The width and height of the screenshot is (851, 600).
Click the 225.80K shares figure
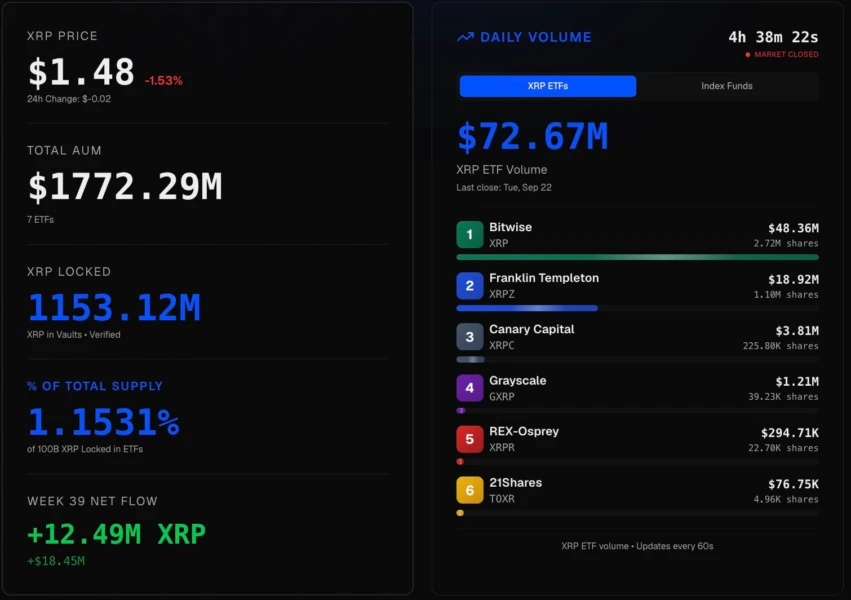pos(780,346)
